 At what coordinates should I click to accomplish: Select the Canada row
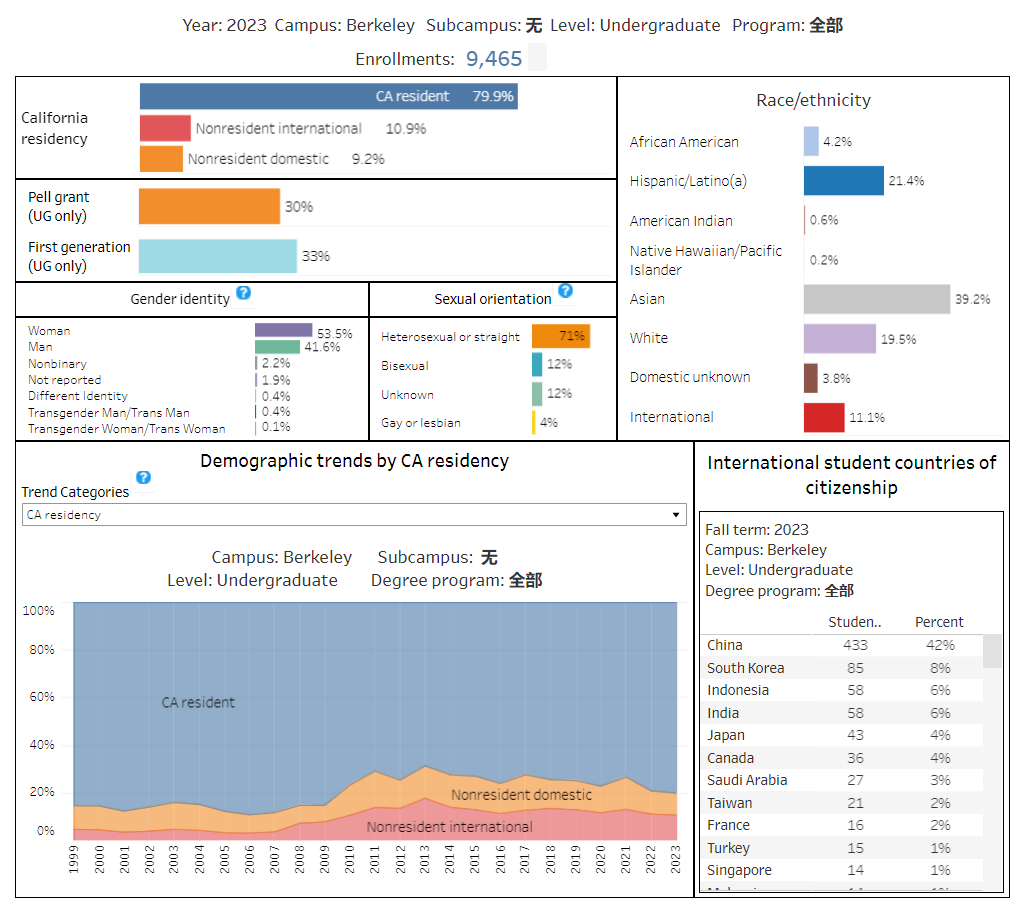click(842, 758)
